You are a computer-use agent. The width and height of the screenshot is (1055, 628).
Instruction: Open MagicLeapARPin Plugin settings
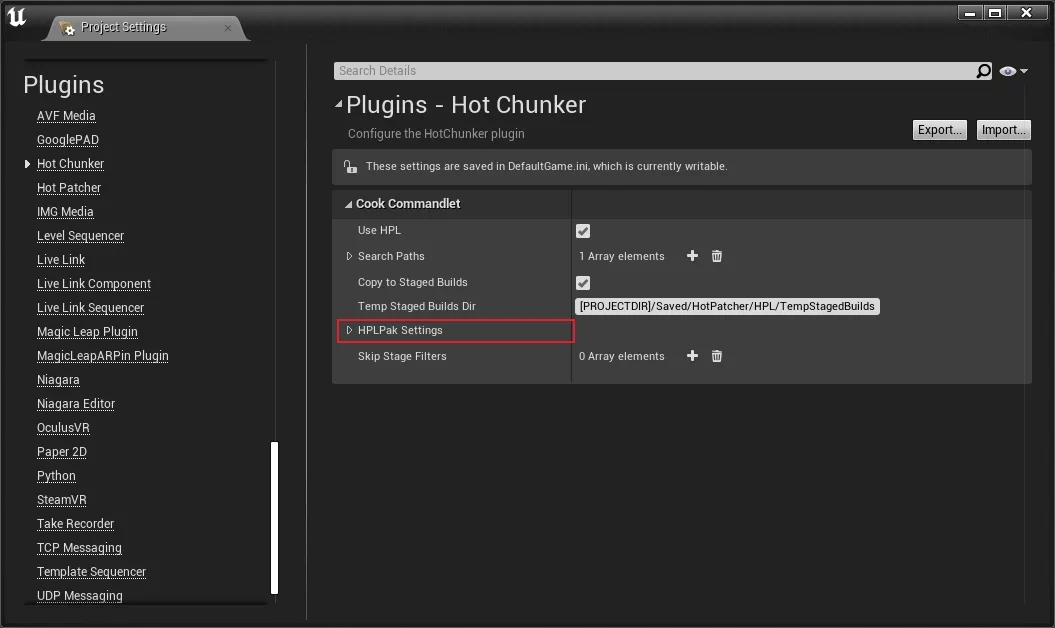coord(102,356)
